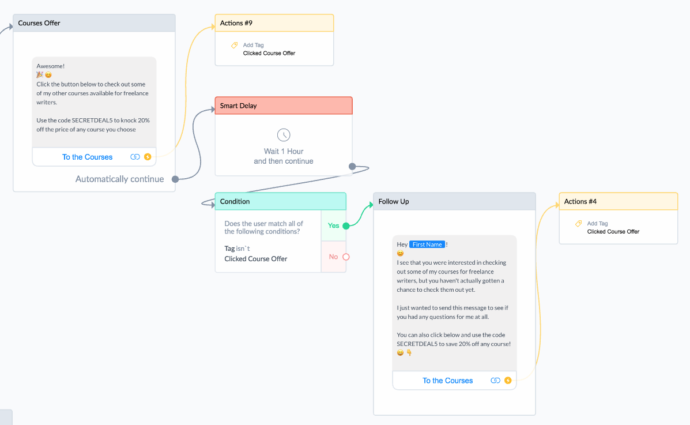This screenshot has width=690, height=425.
Task: Click the Awesome! message text in Courses Offer
Action: [x=50, y=66]
